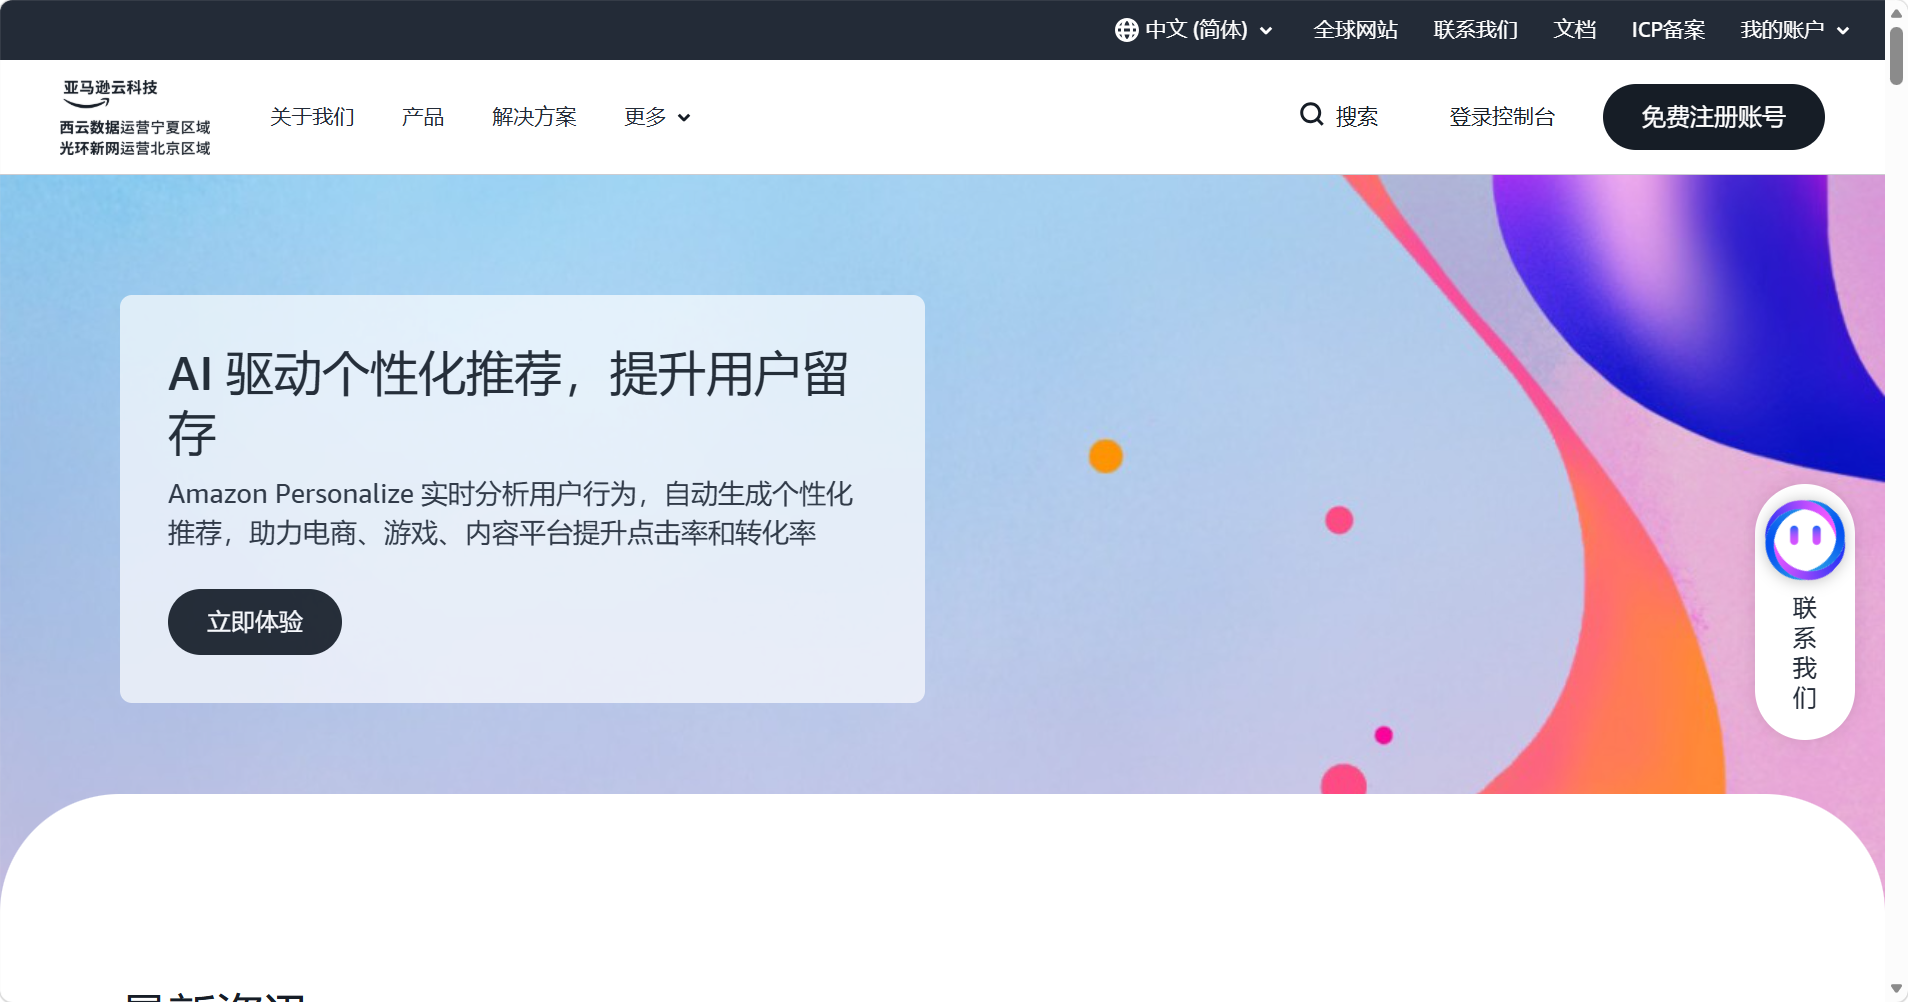1908x1002 pixels.
Task: Open the 关于我们 menu
Action: [312, 117]
